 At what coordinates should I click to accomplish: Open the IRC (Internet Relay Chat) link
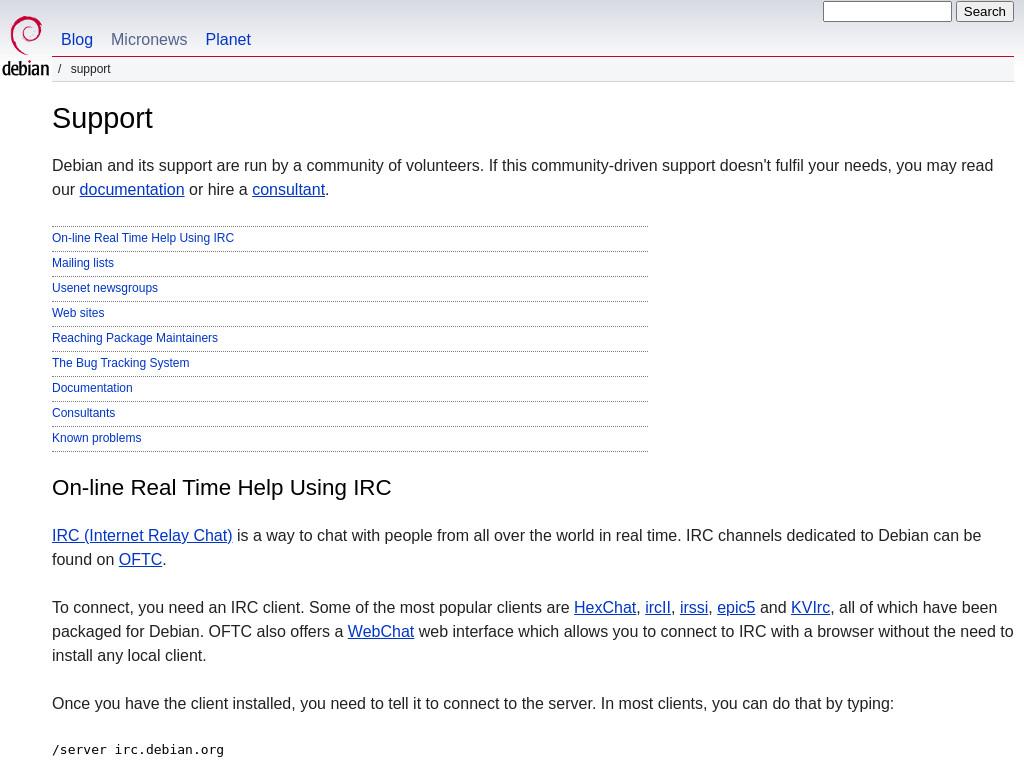click(142, 536)
